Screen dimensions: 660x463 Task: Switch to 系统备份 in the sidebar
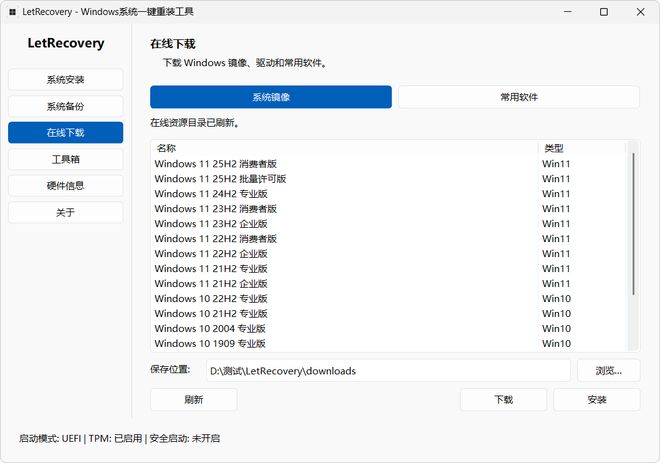coord(66,106)
